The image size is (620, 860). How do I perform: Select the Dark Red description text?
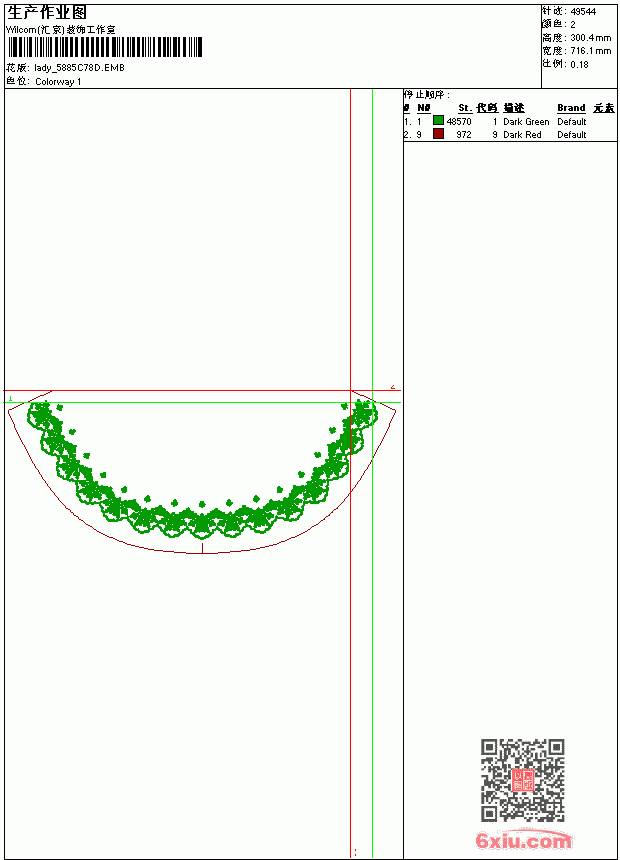[x=522, y=135]
